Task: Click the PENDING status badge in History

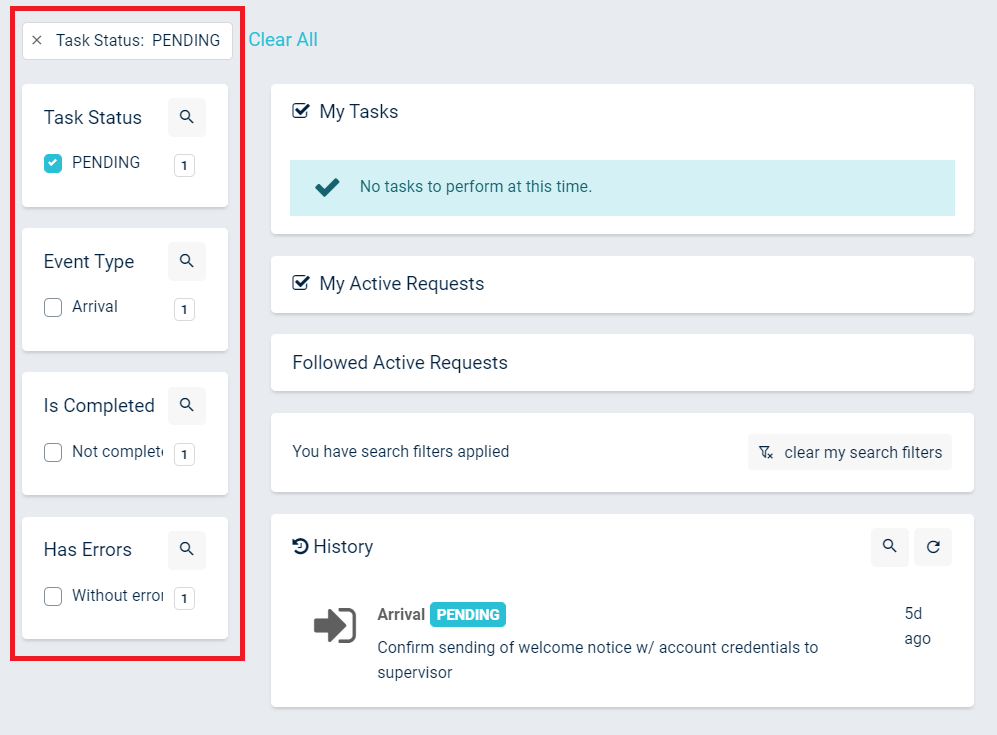Action: 467,615
